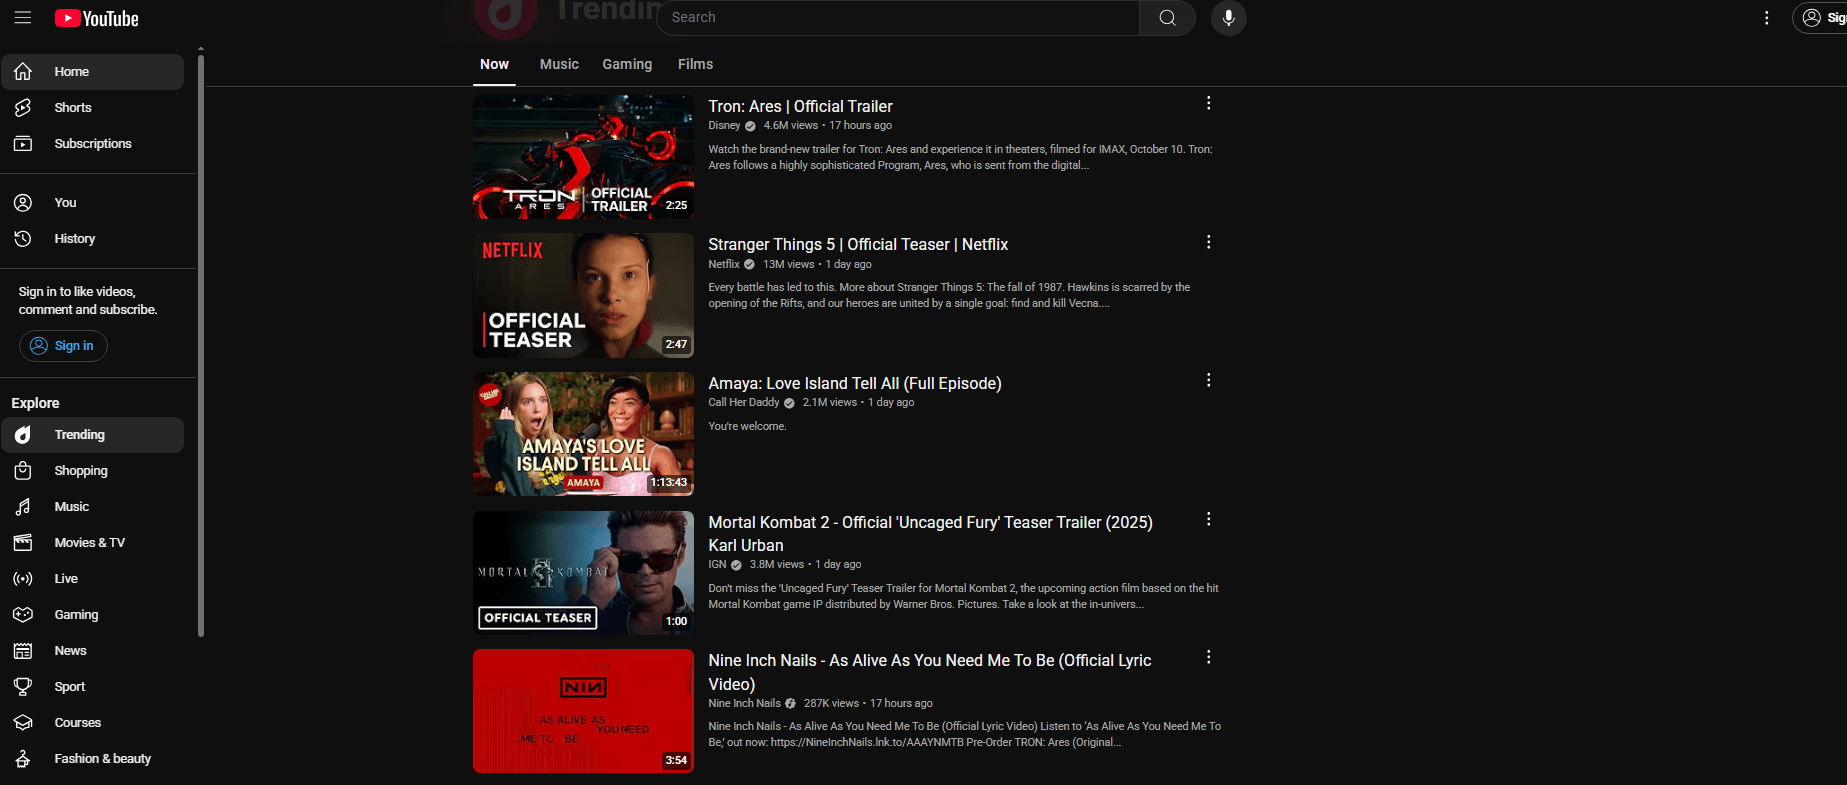Click Mortal Kombat 2 description text
The image size is (1847, 785).
[963, 596]
